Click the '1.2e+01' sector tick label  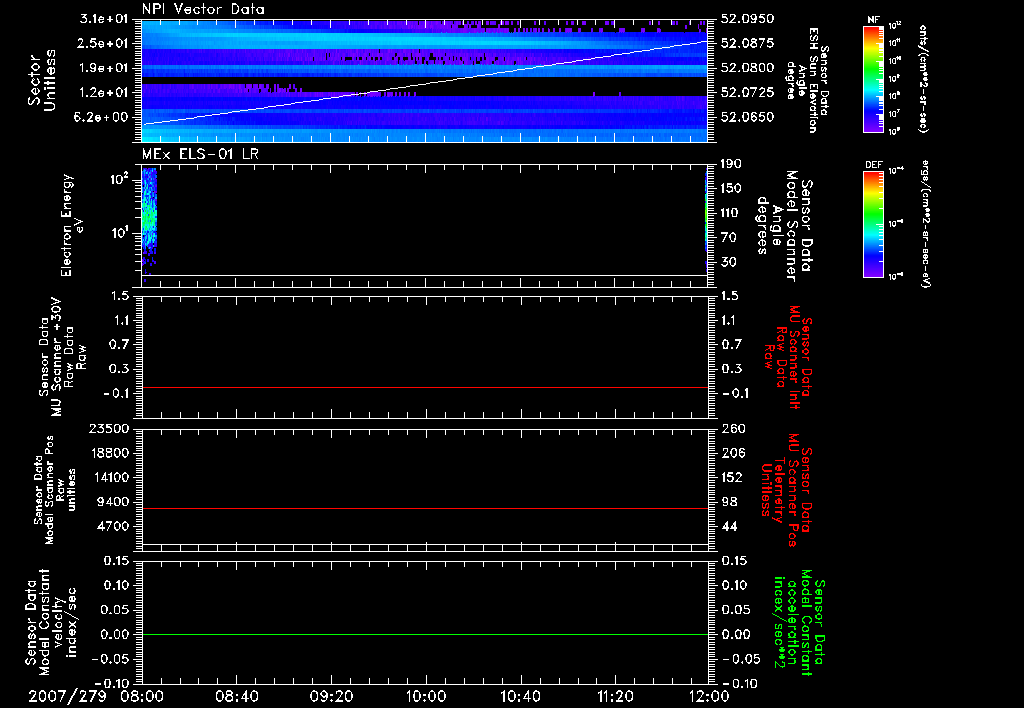click(x=104, y=92)
